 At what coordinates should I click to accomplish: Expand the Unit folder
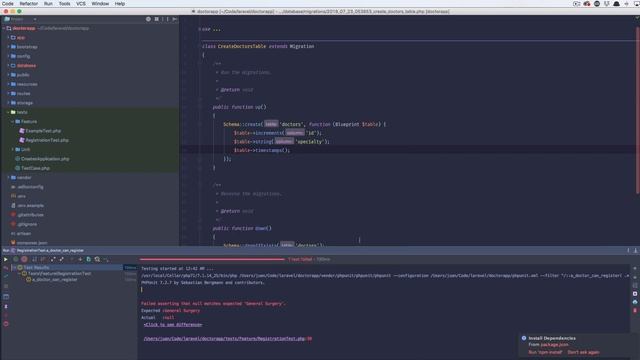[x=13, y=149]
